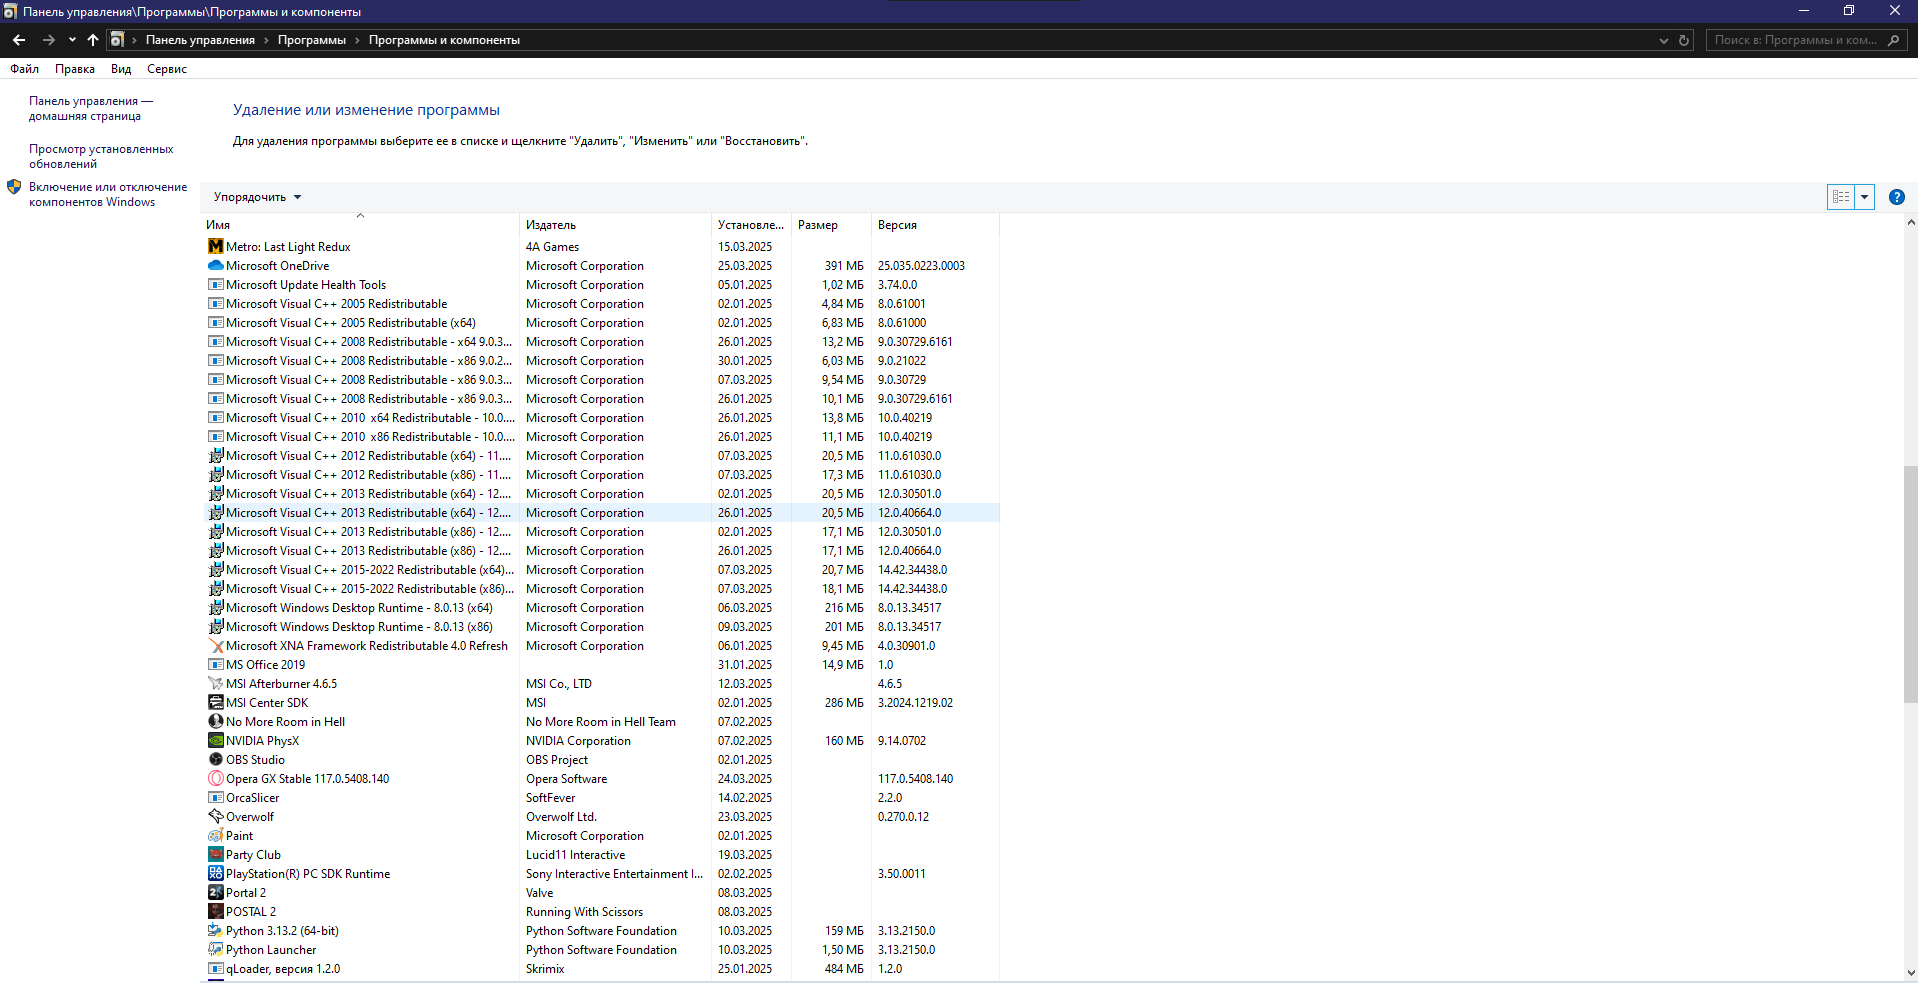Click the Control Panel icon in address bar
The width and height of the screenshot is (1918, 983).
(117, 40)
